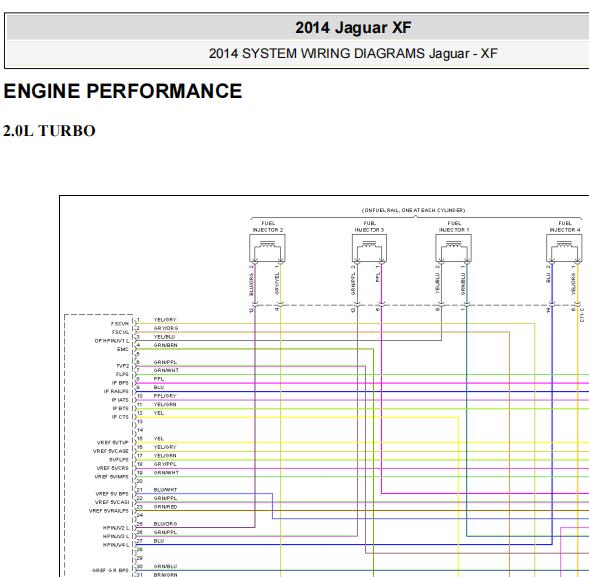
Task: Click the 'EMC' signal label
Action: click(123, 349)
